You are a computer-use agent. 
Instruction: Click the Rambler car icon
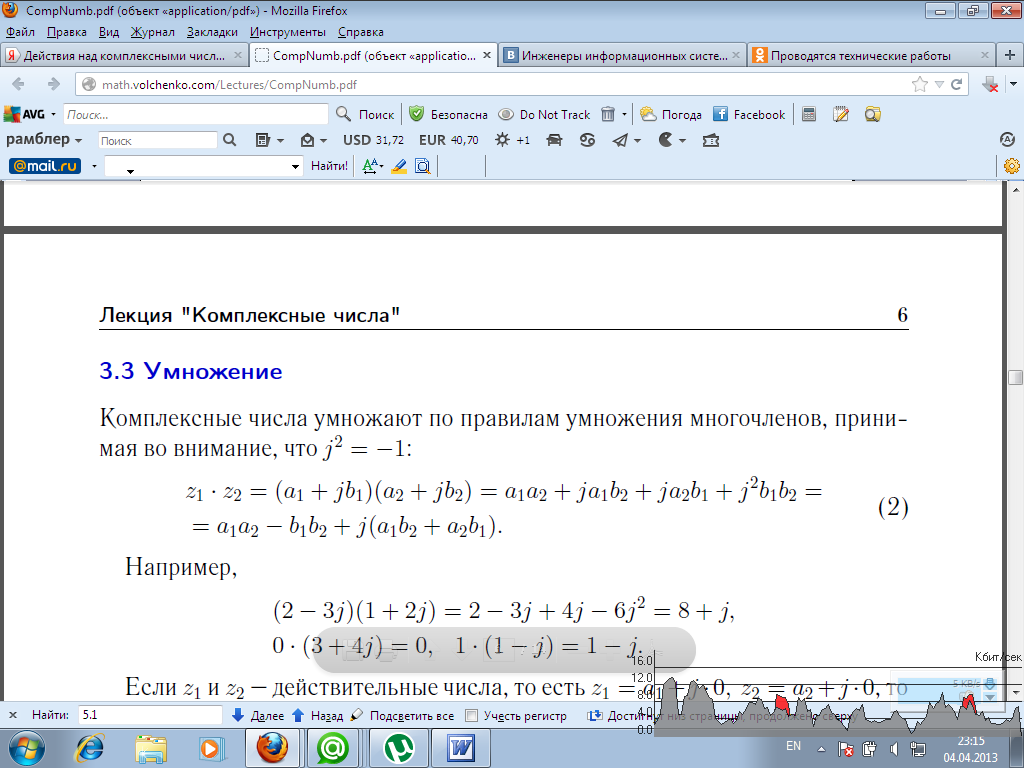point(554,140)
